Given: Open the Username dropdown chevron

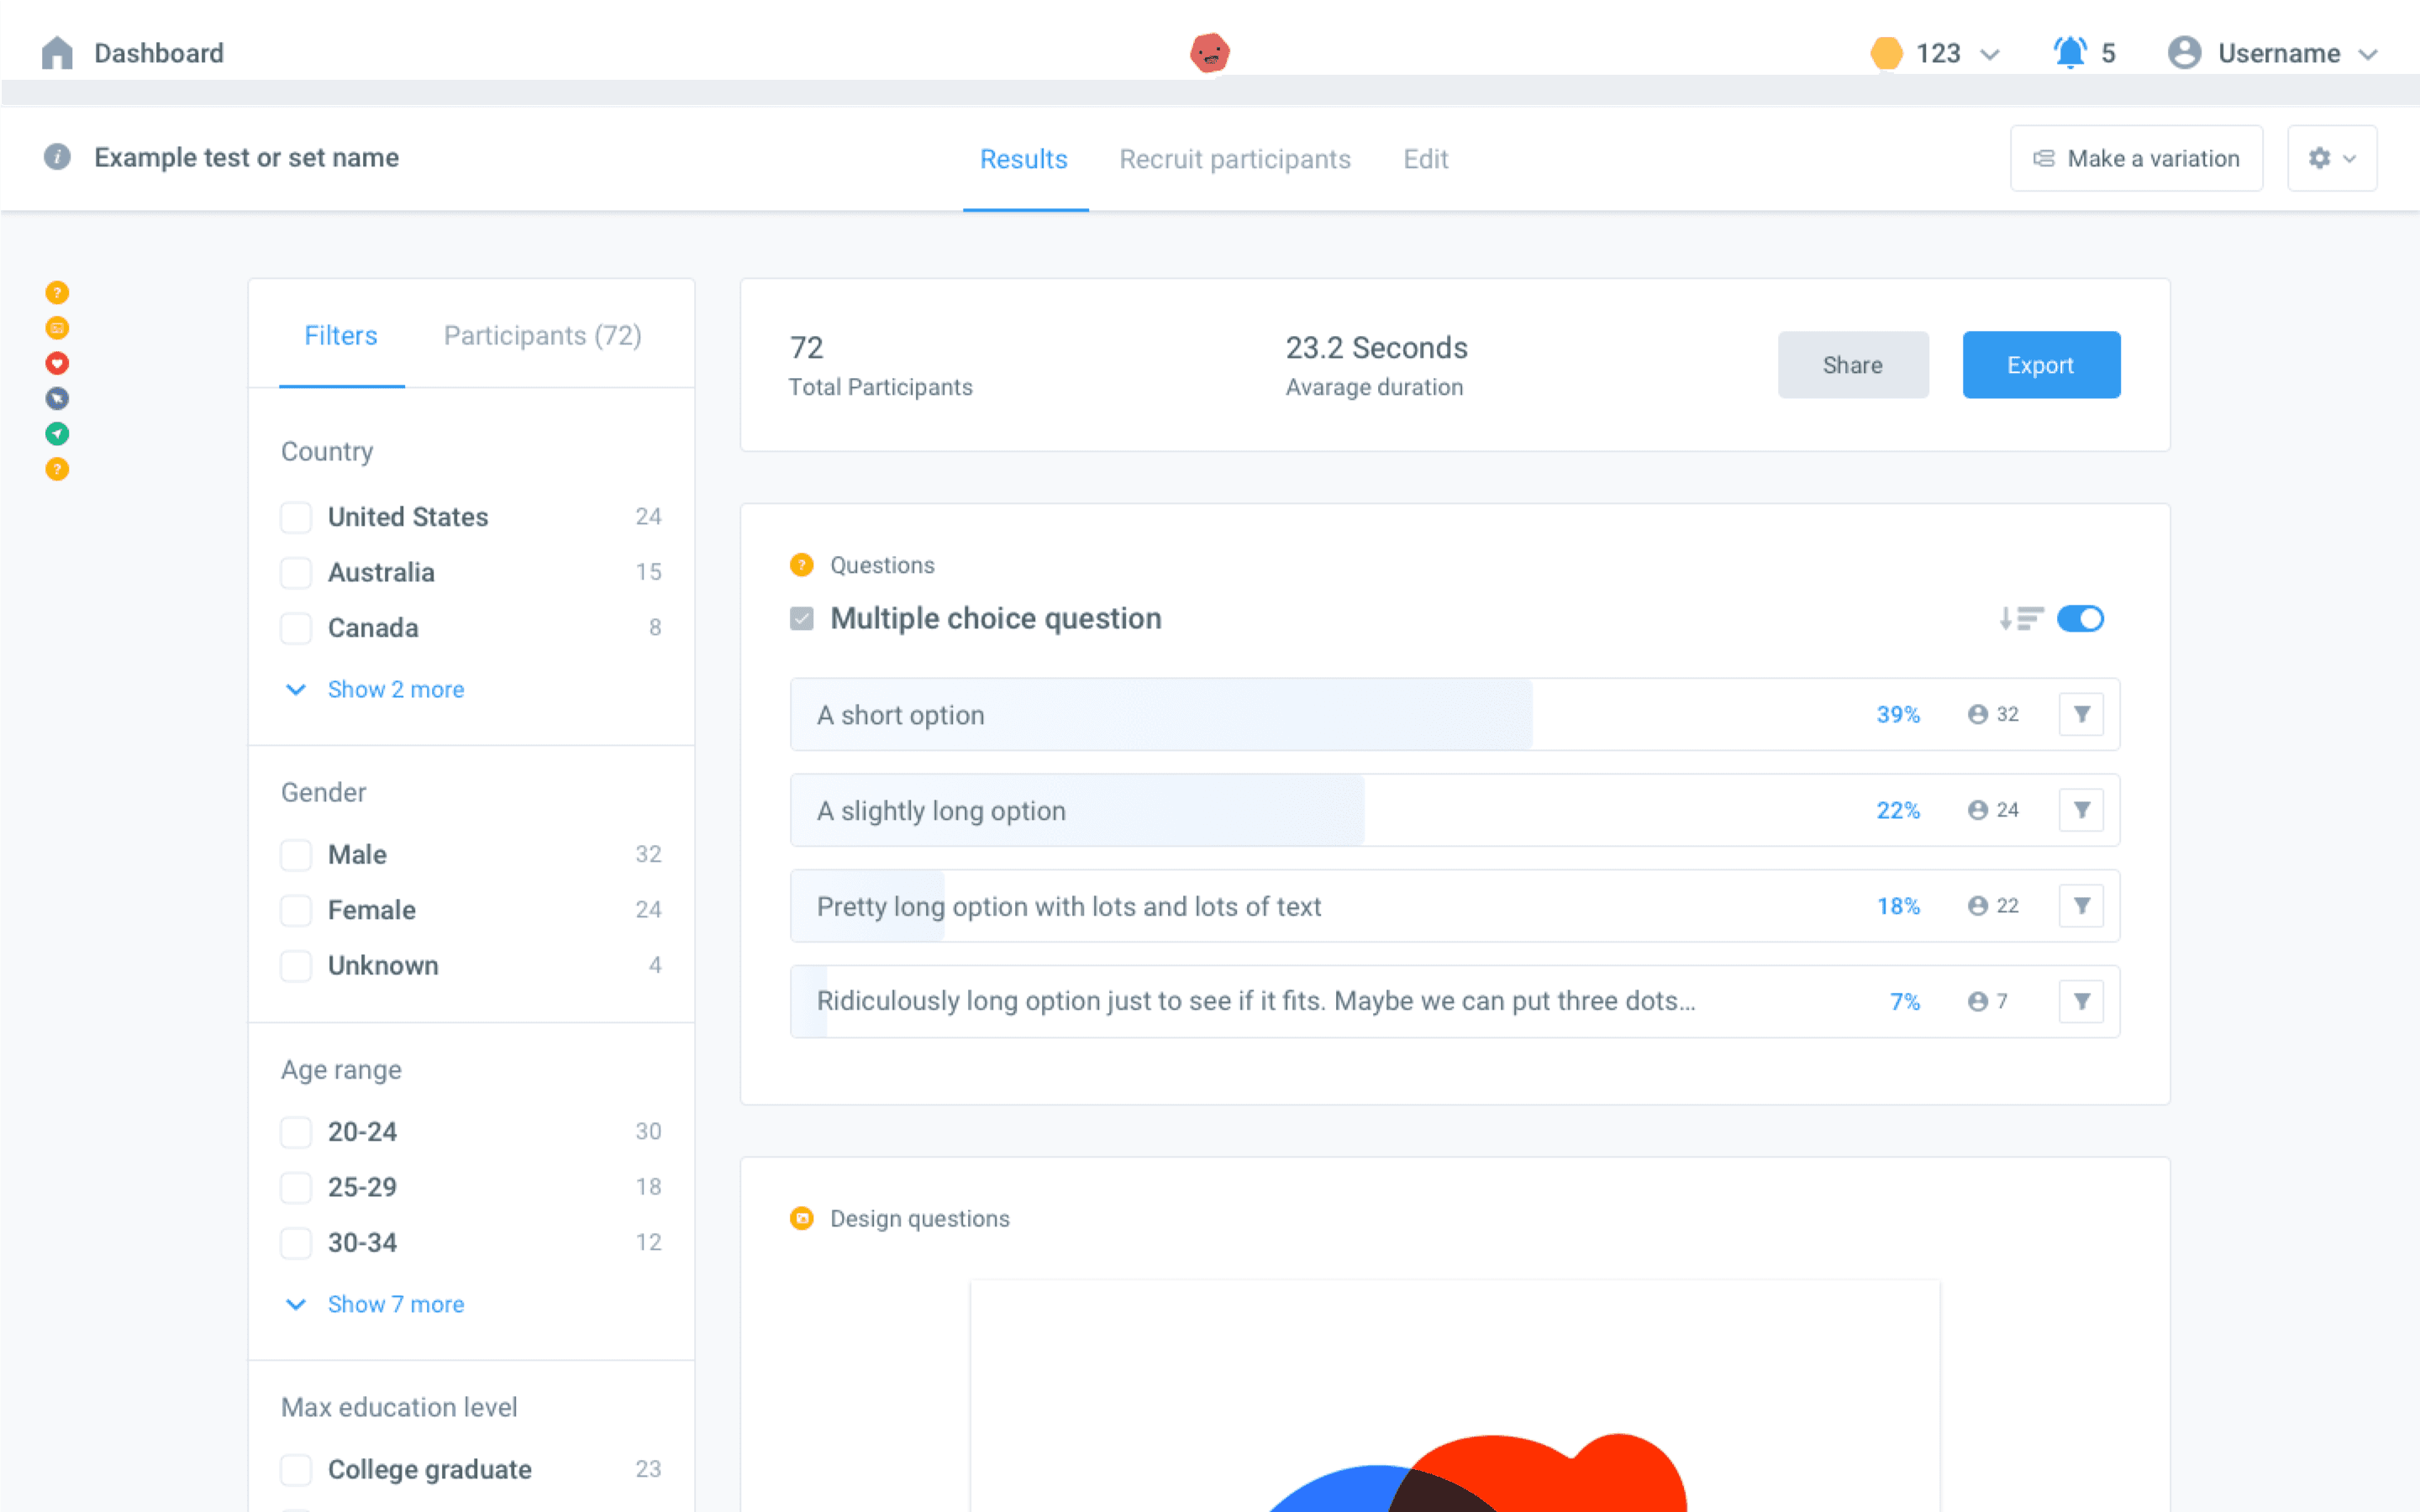Looking at the screenshot, I should (x=2367, y=54).
